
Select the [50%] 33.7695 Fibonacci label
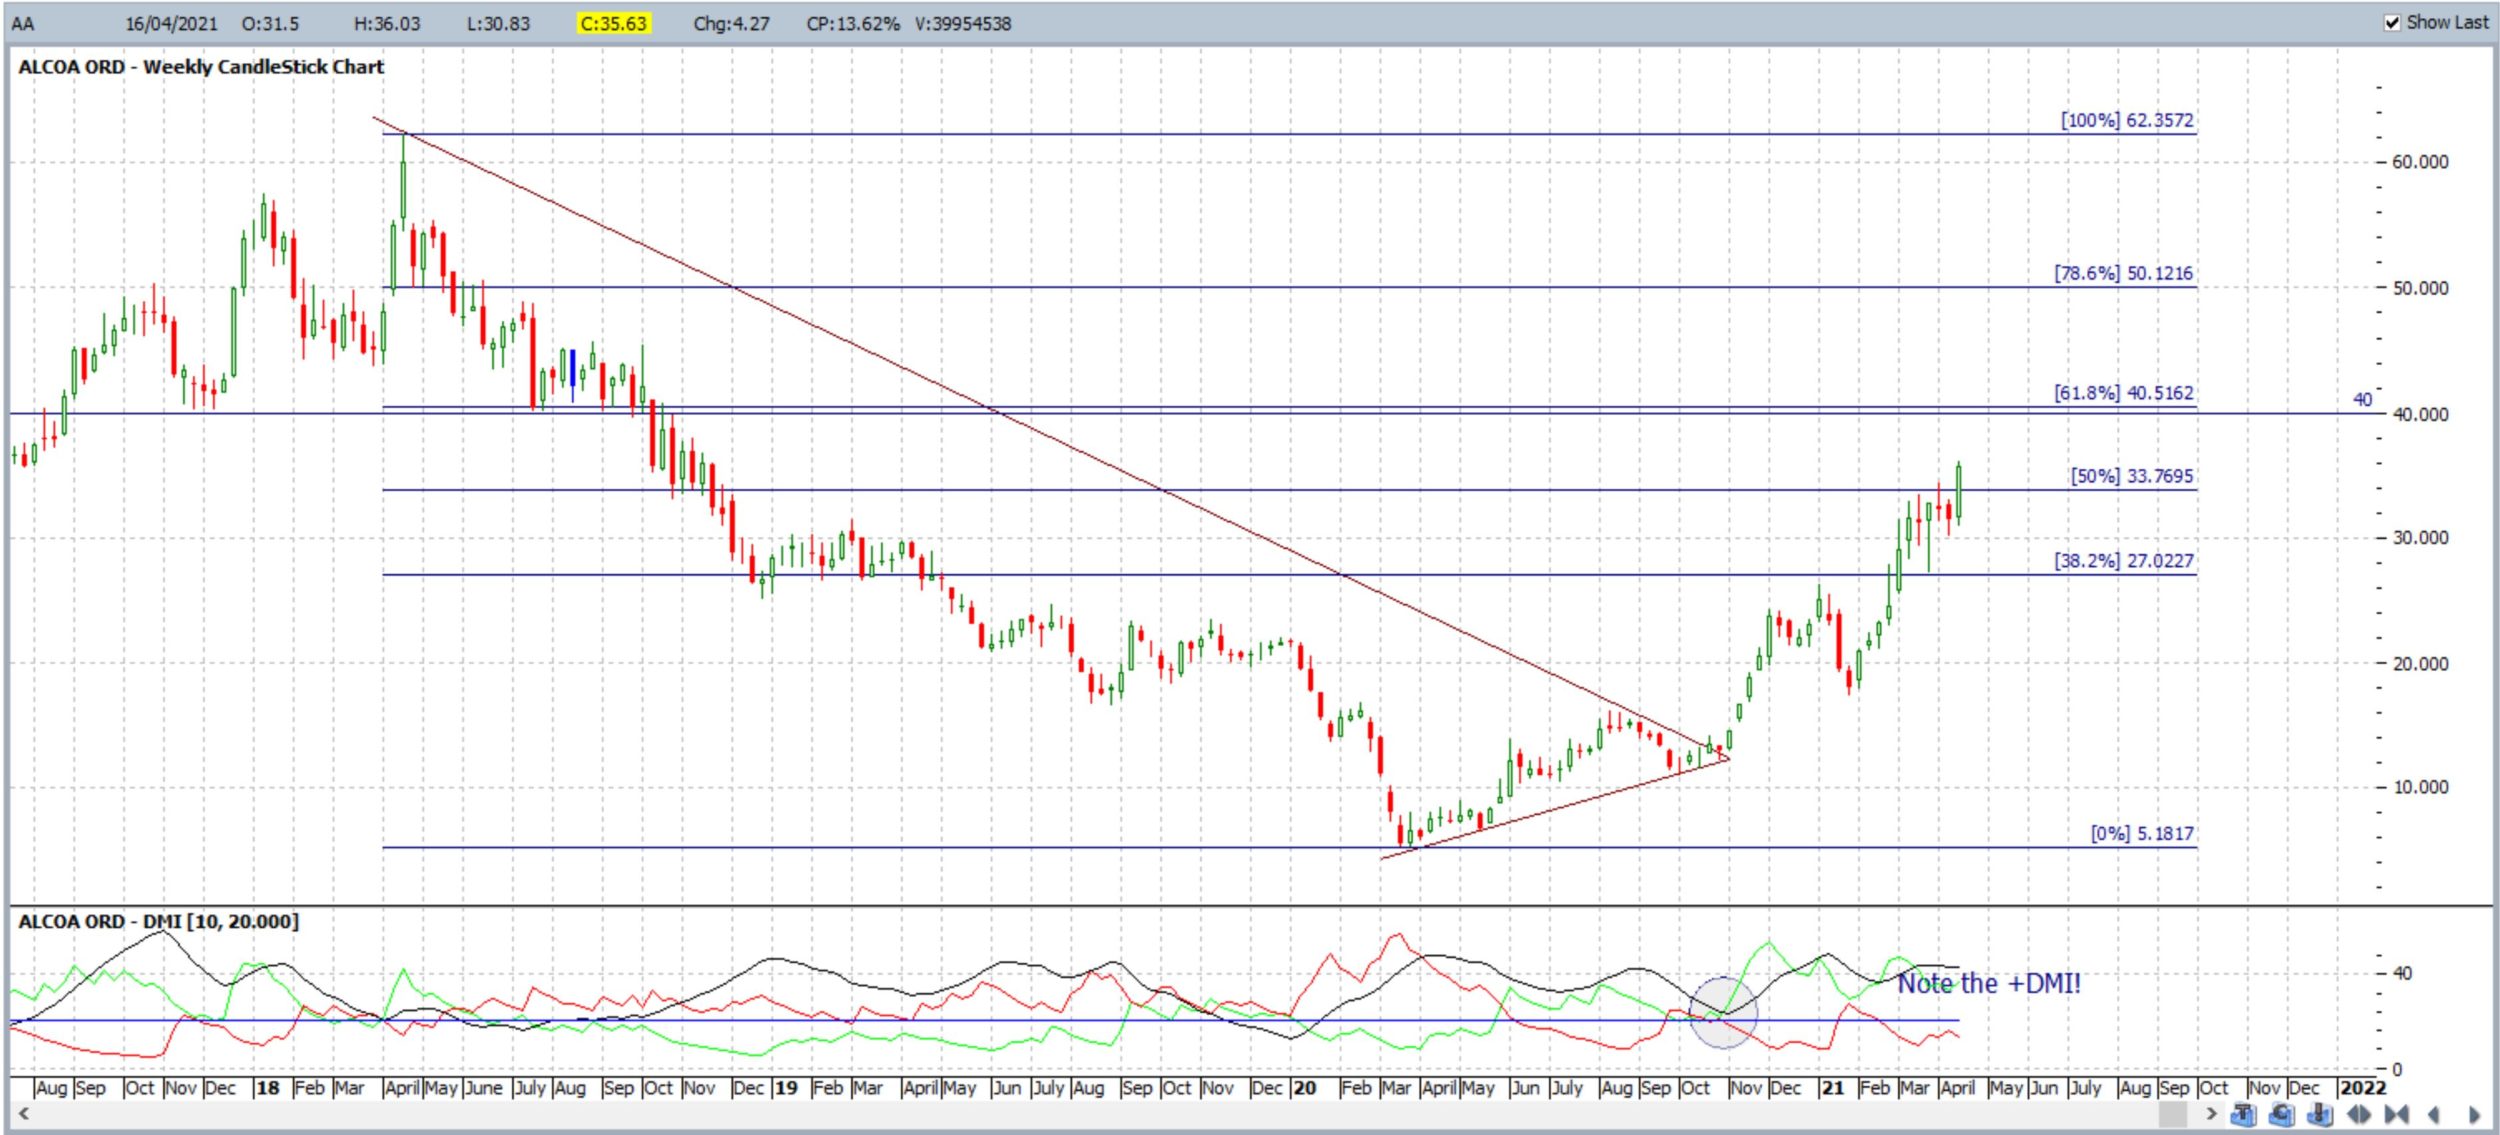click(x=2131, y=476)
